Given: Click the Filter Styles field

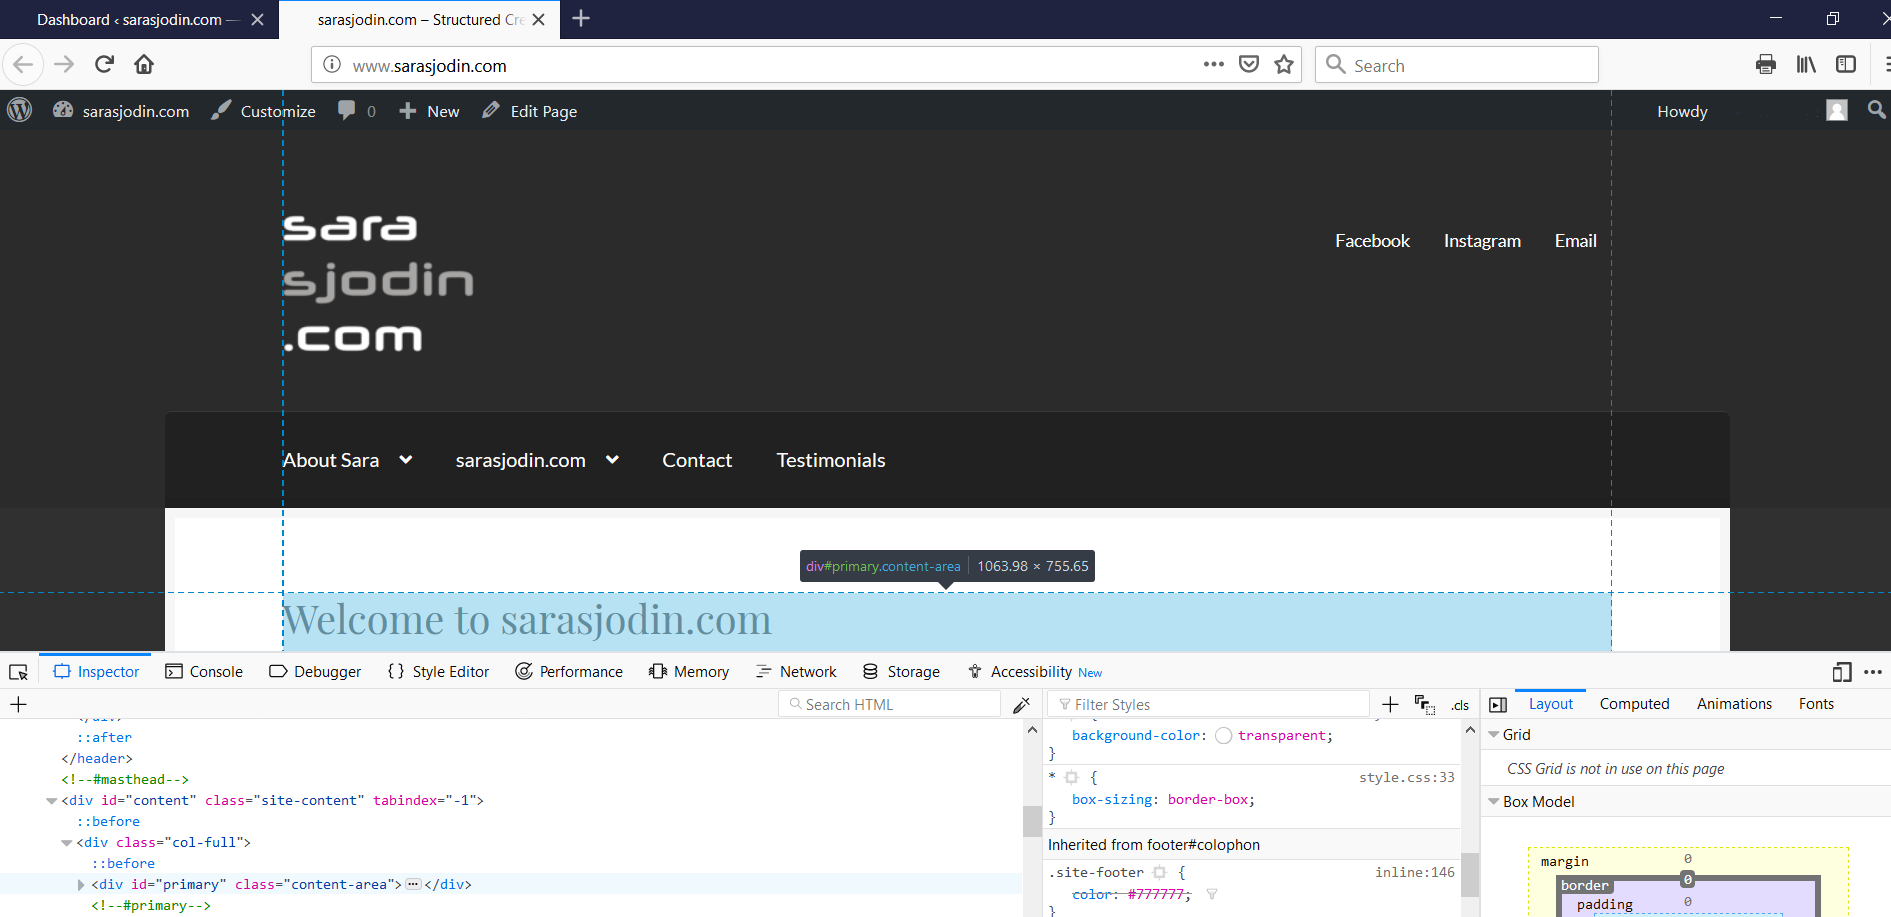Looking at the screenshot, I should tap(1208, 704).
